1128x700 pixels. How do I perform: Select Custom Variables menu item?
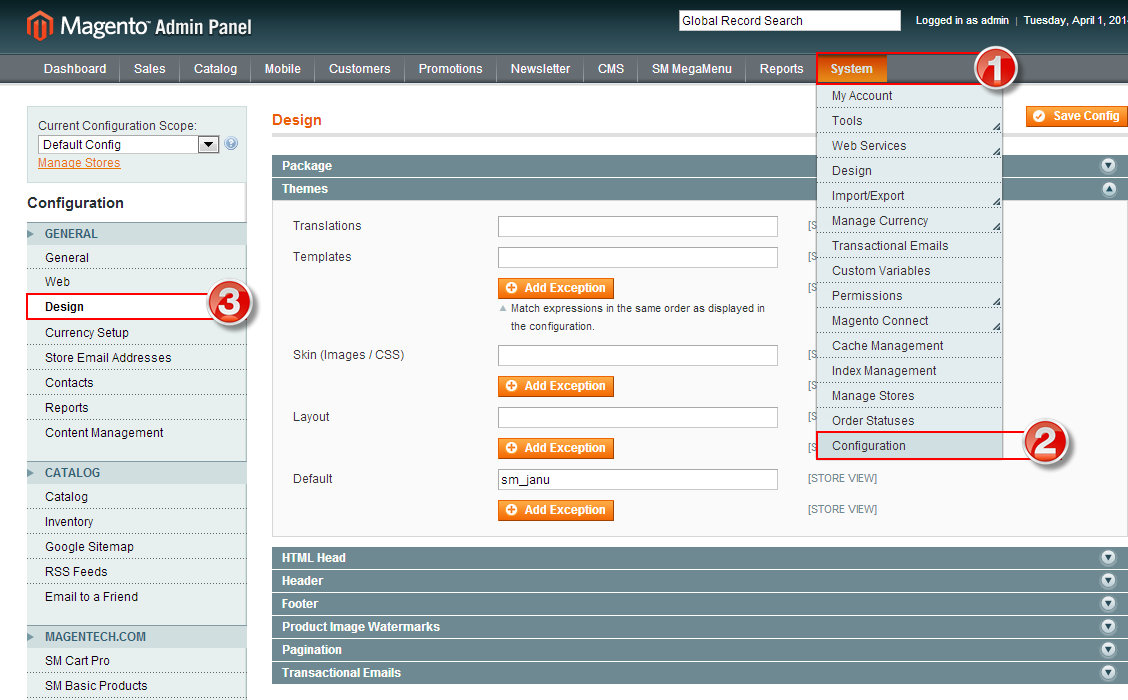[x=909, y=271]
